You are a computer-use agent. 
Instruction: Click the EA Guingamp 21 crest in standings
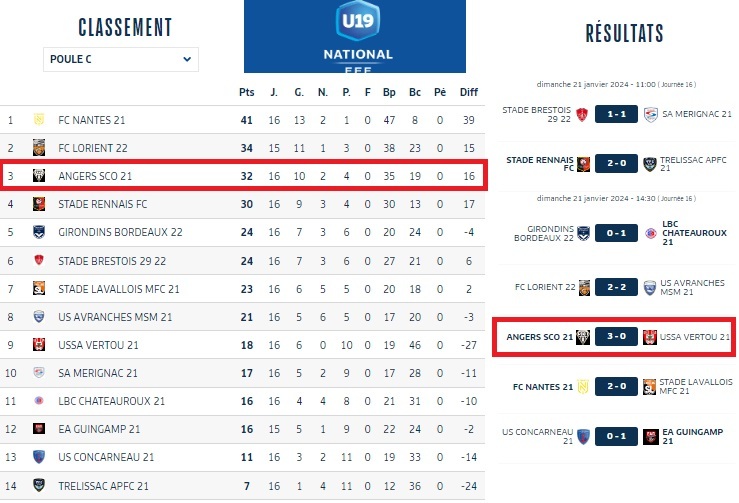click(39, 428)
